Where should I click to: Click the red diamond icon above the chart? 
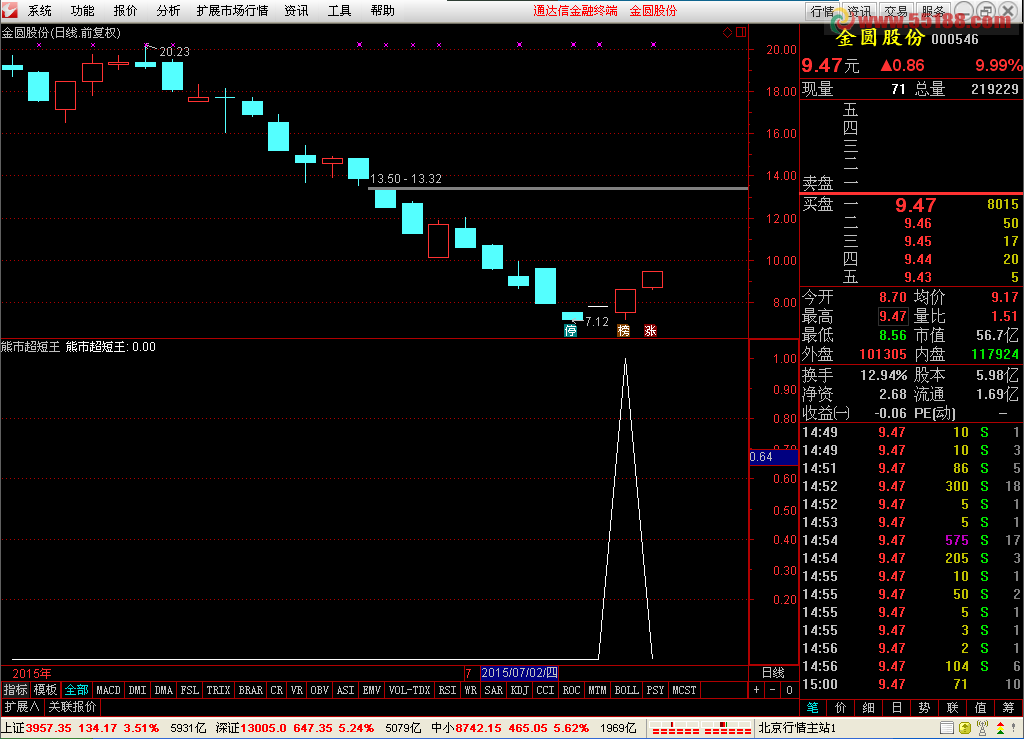click(x=728, y=32)
